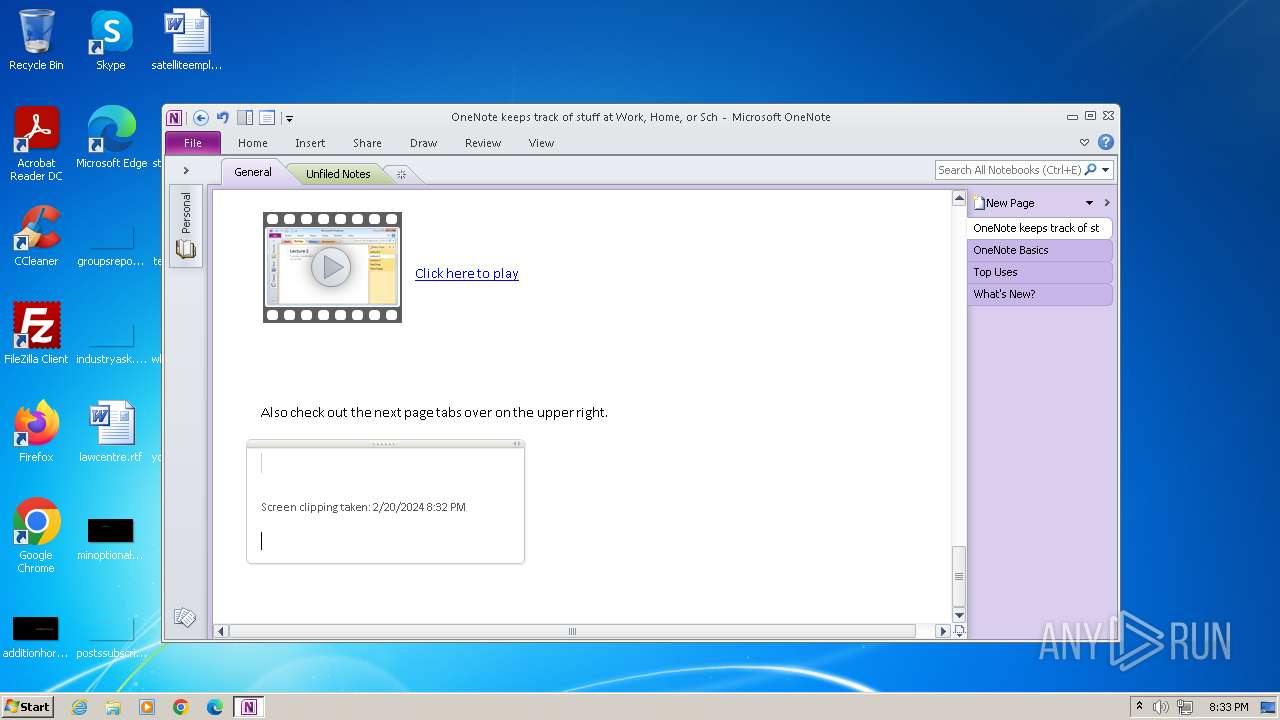Open the What's New? page

click(x=1040, y=294)
